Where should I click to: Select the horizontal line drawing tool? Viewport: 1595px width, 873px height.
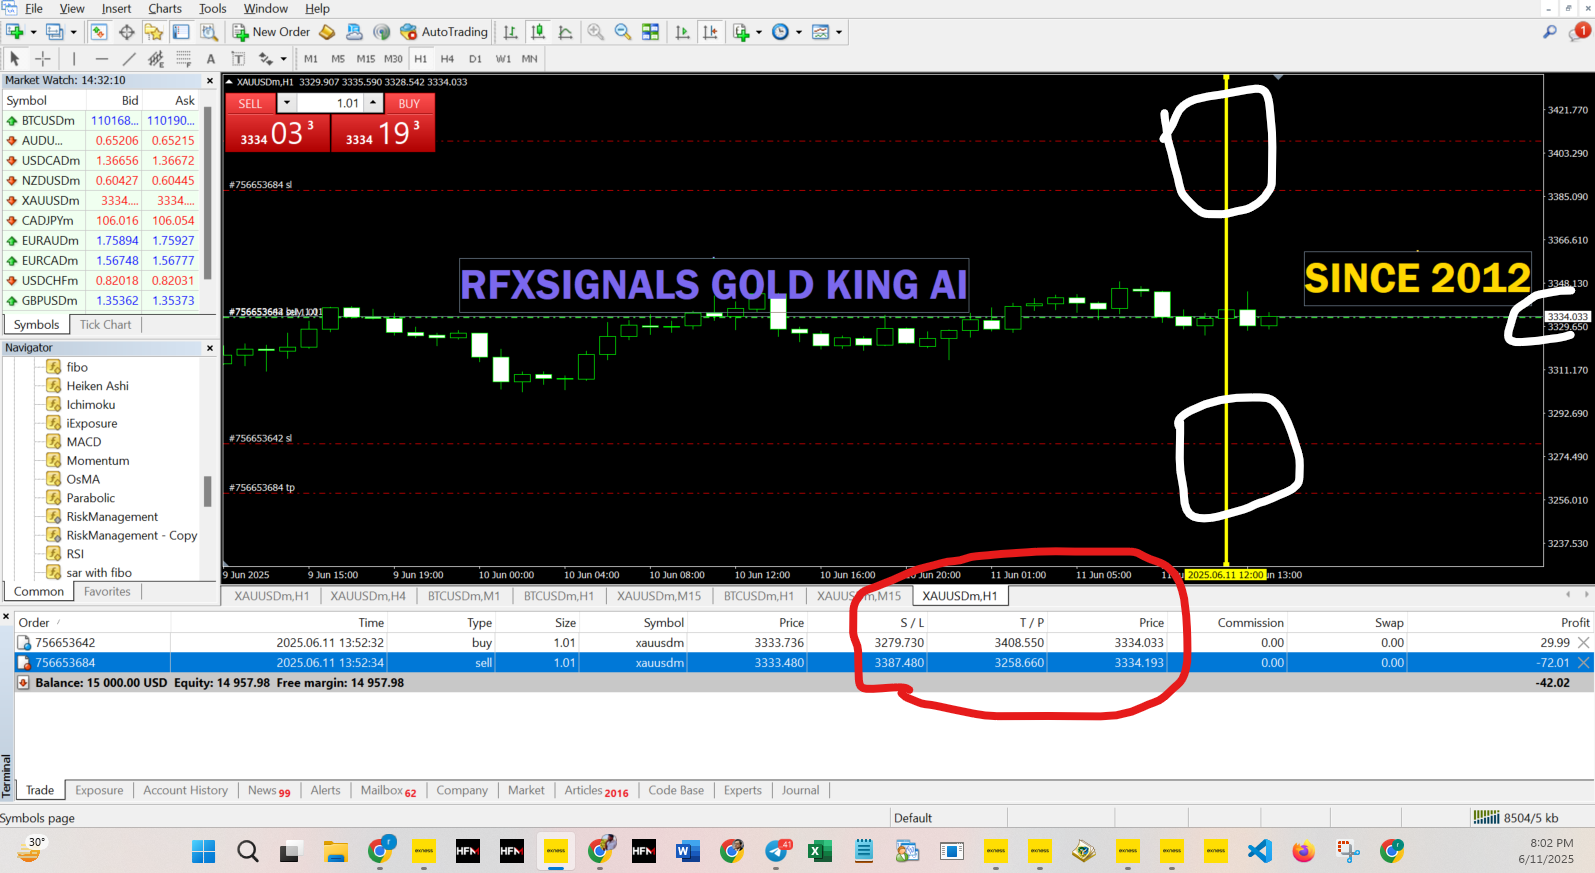(x=101, y=59)
